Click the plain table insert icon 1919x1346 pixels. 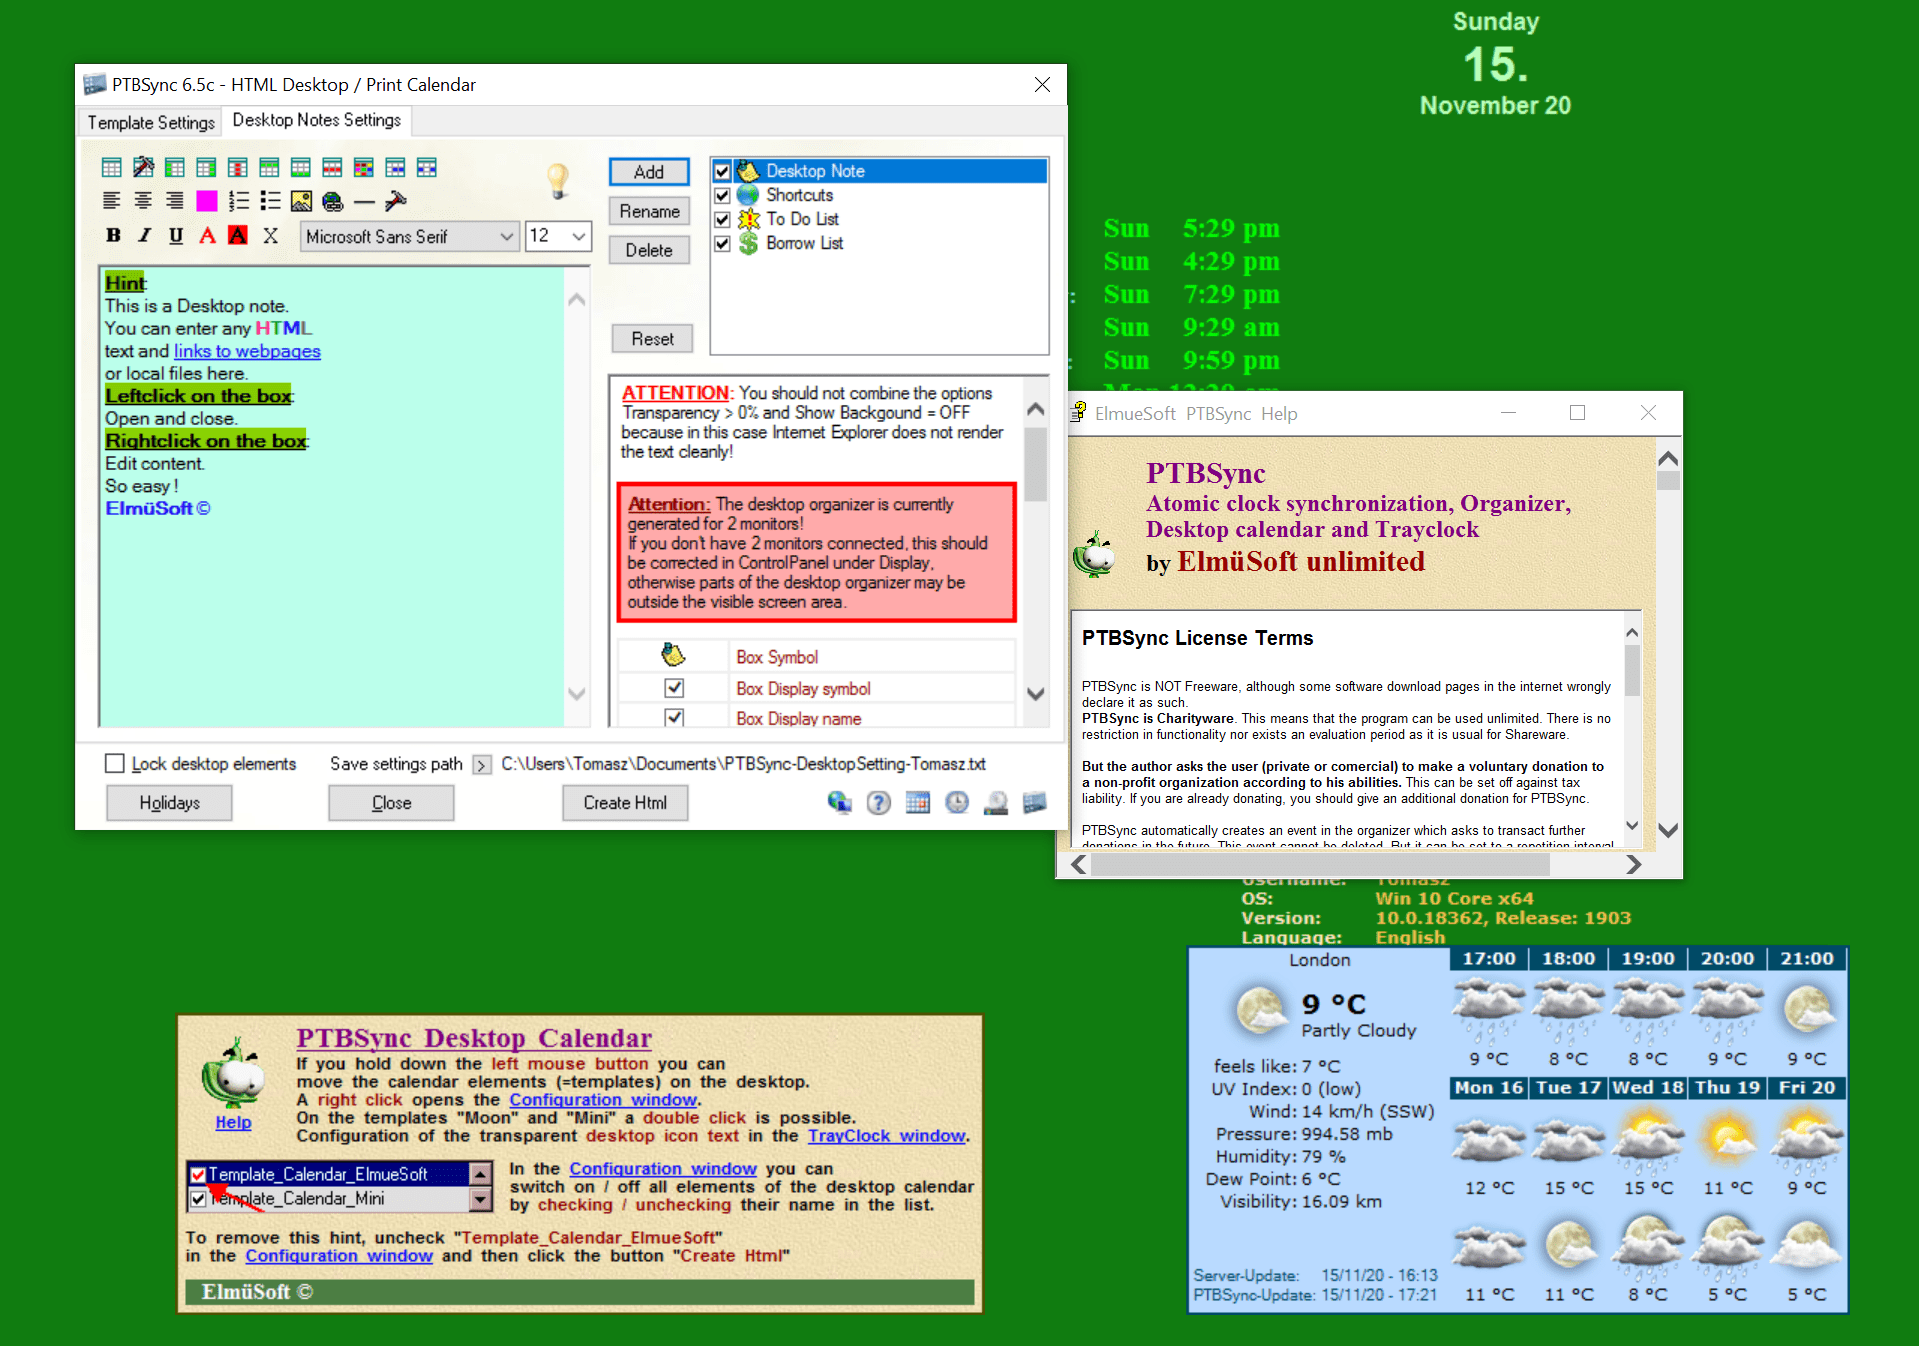pyautogui.click(x=112, y=167)
